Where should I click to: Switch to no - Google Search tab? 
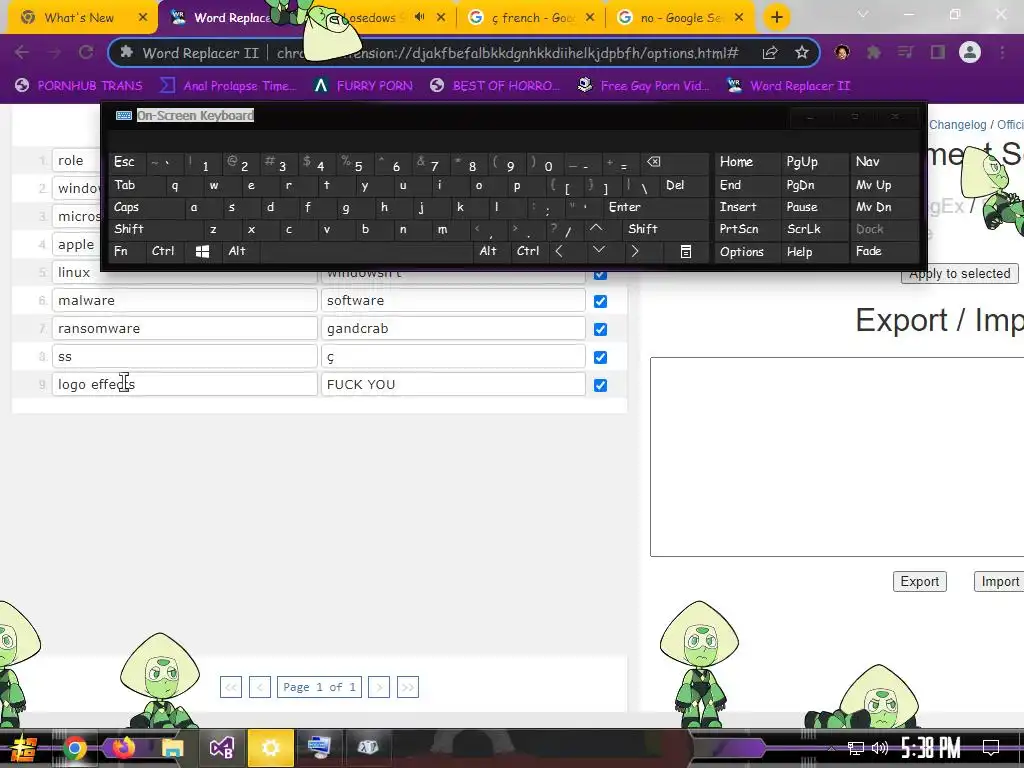(680, 18)
